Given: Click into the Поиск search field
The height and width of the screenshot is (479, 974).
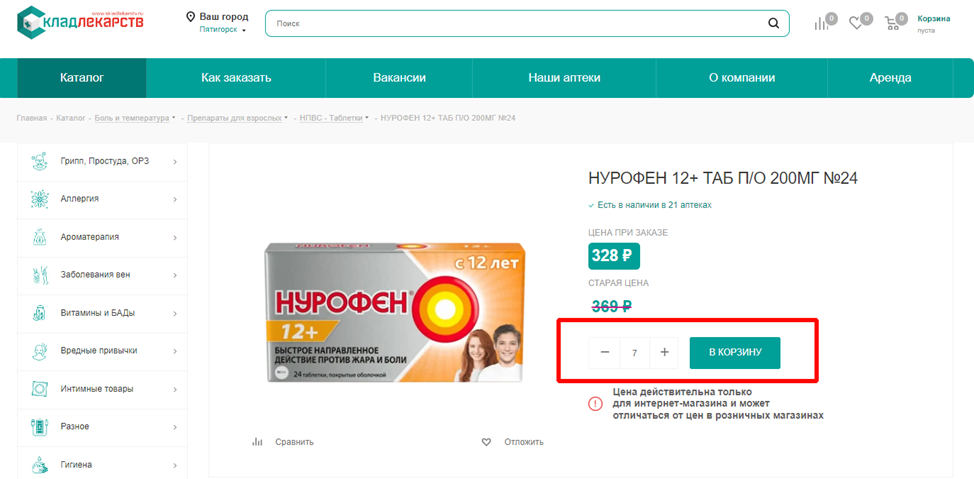Looking at the screenshot, I should [x=516, y=24].
